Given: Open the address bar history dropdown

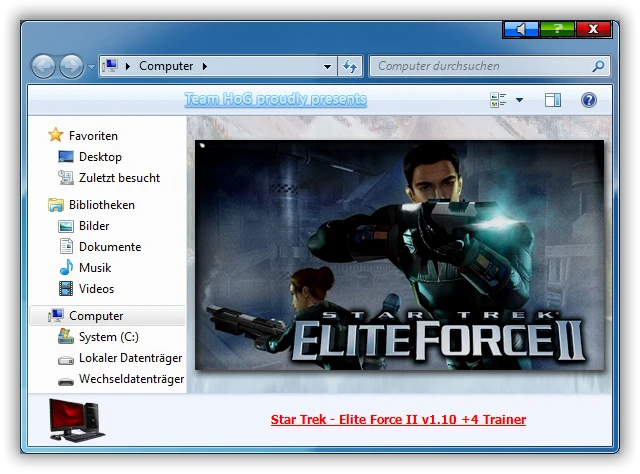Looking at the screenshot, I should pos(327,67).
